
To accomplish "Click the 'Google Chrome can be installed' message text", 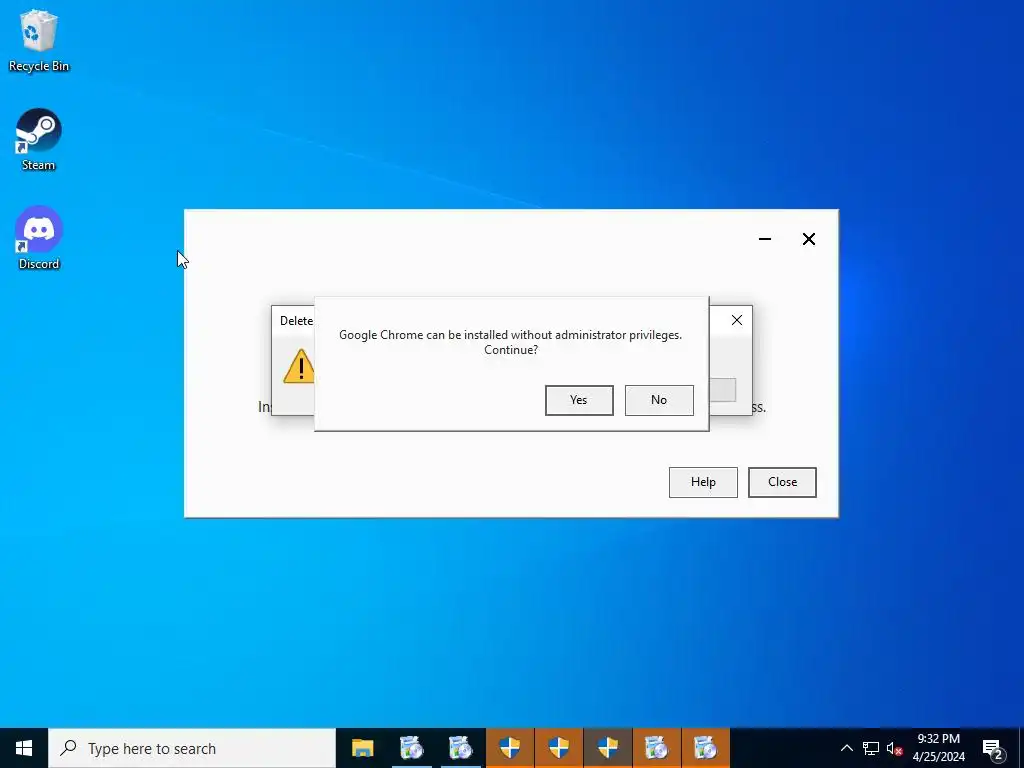I will coord(511,342).
